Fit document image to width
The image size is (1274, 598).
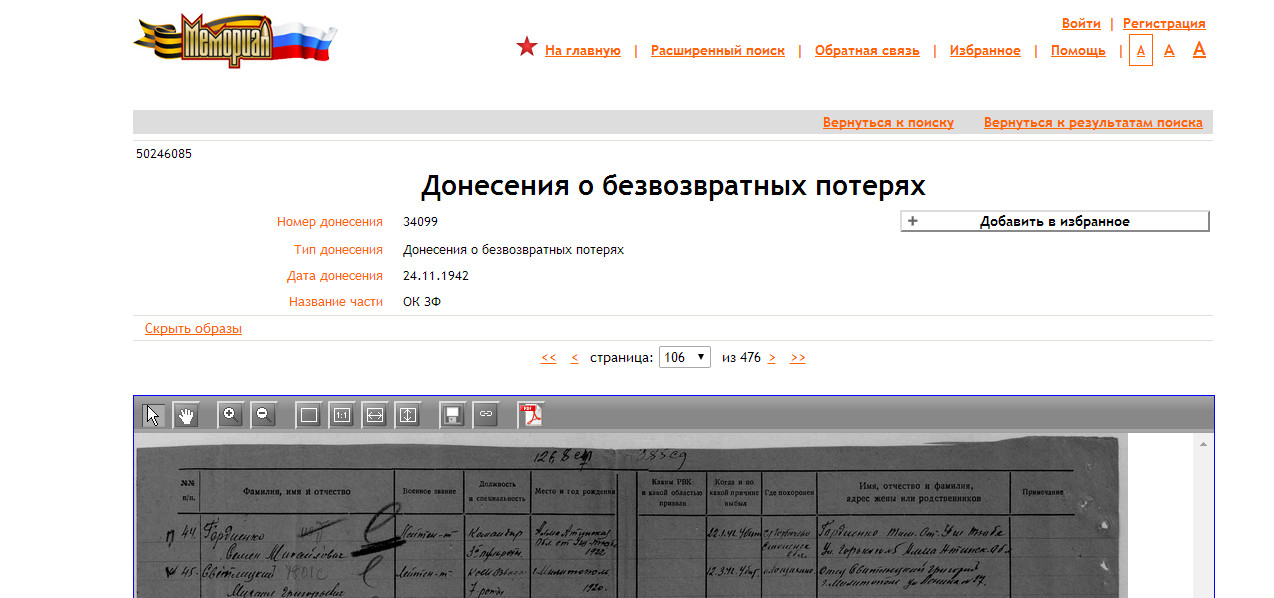point(375,415)
